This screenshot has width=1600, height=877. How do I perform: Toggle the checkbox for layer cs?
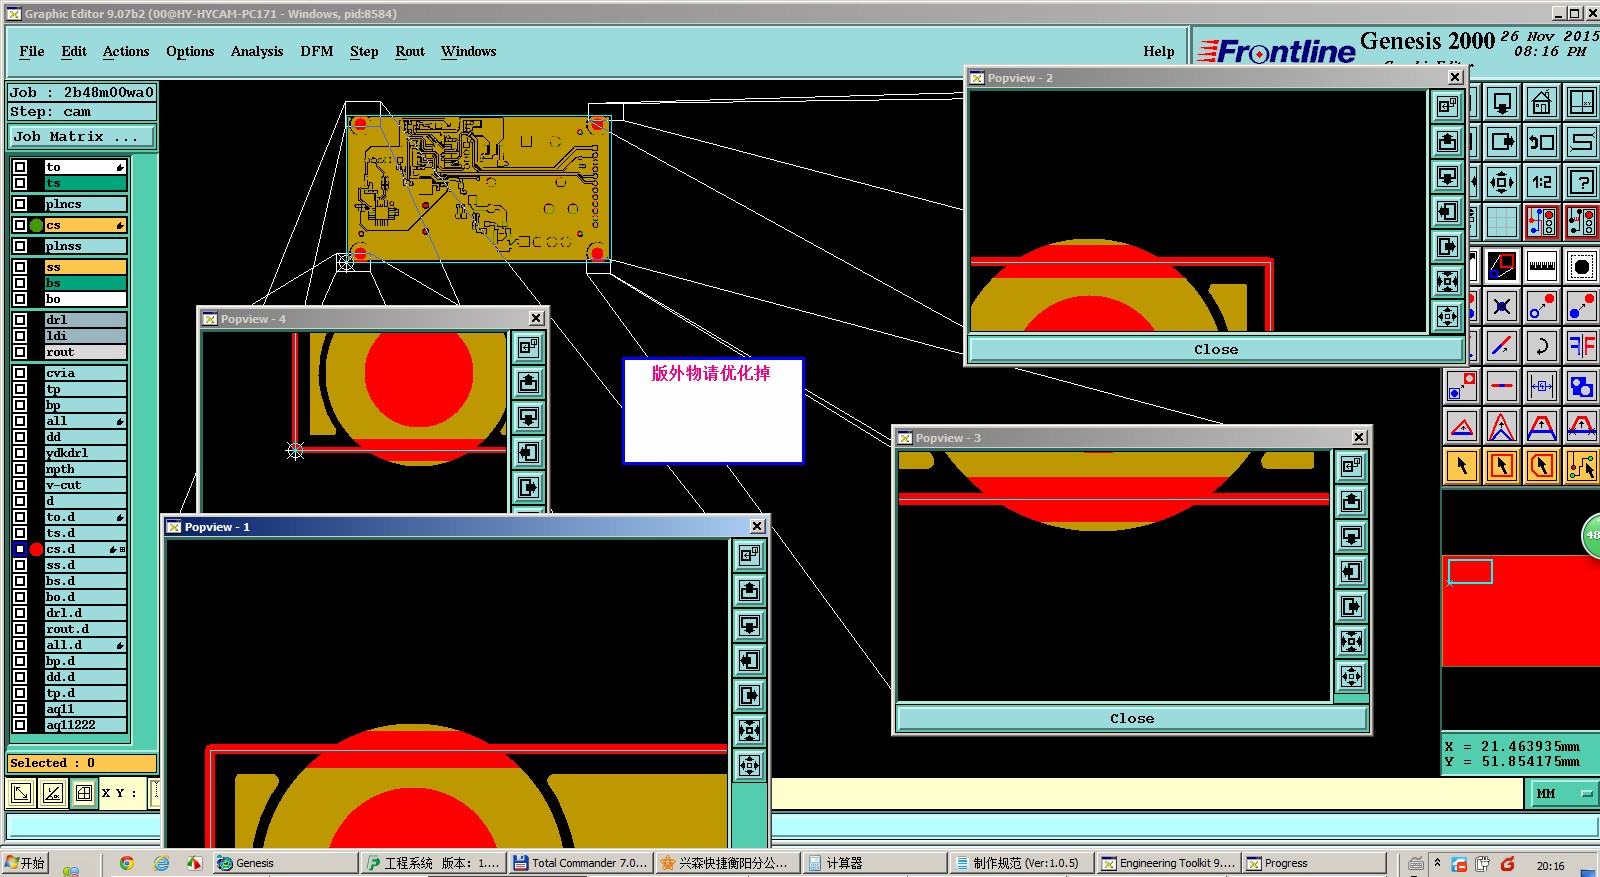point(20,225)
